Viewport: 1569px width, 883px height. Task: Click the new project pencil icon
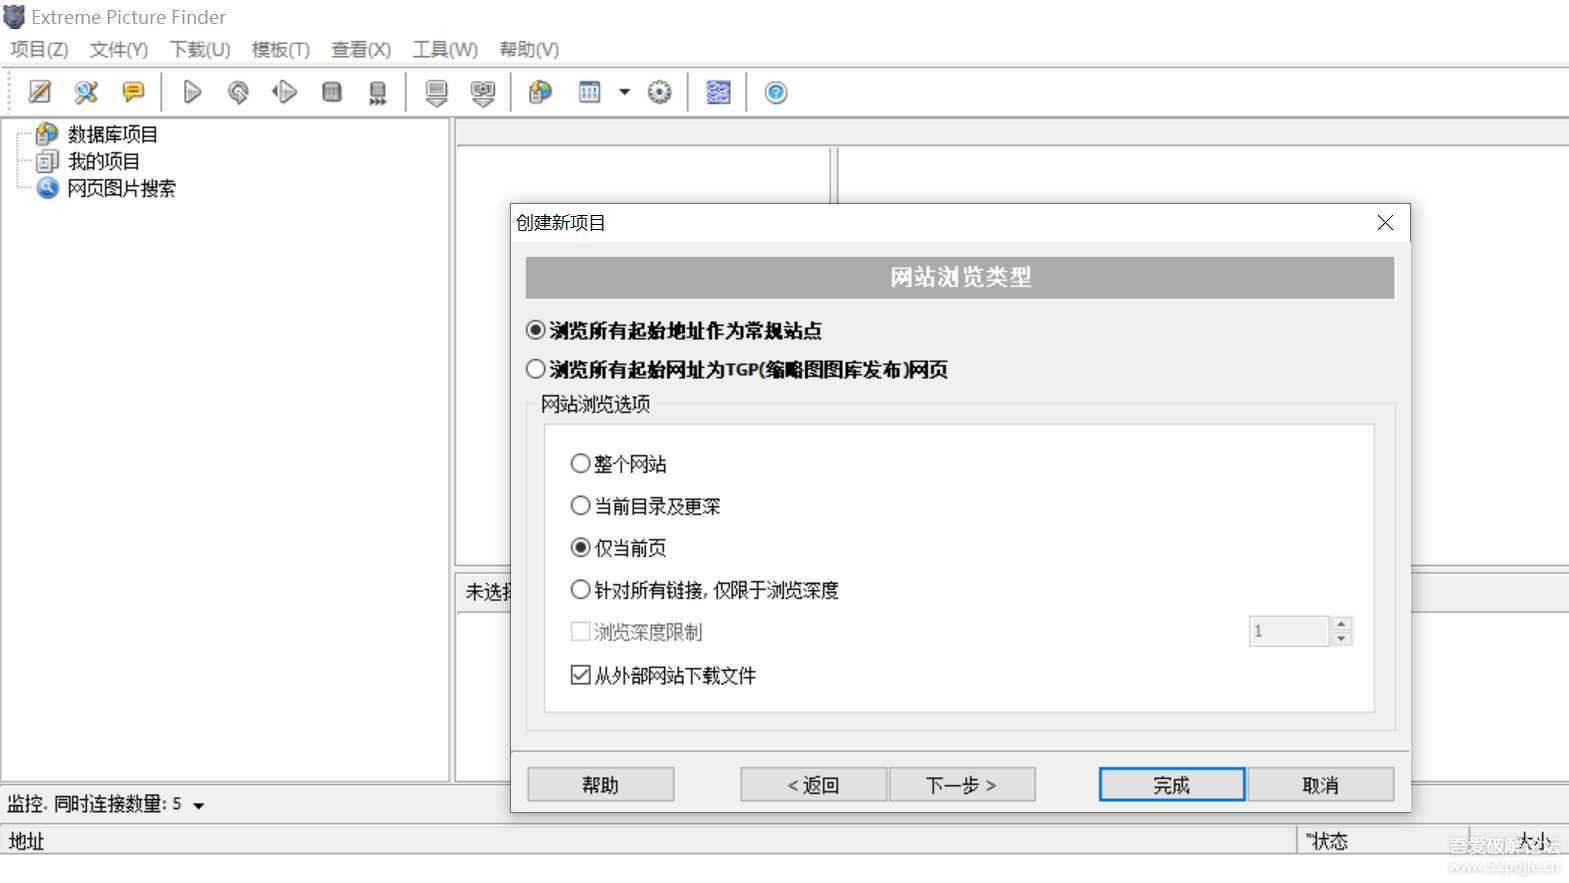39,93
